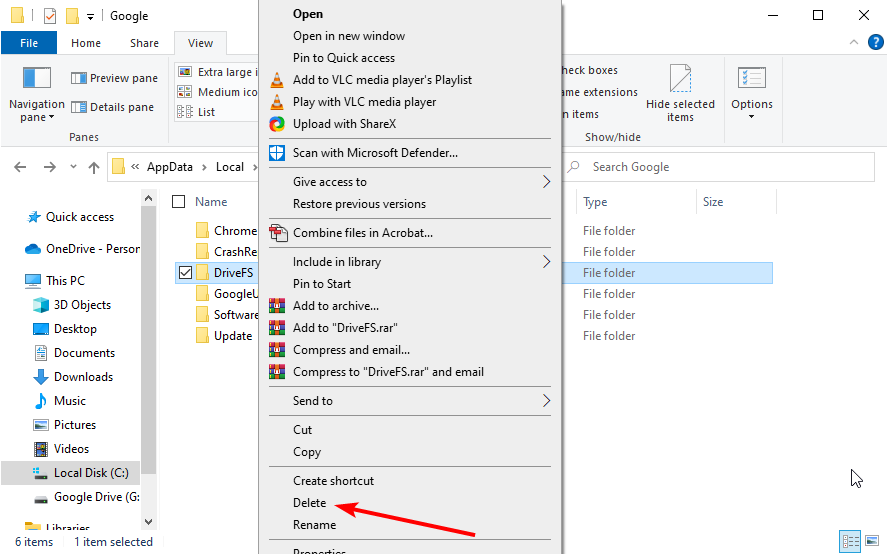
Task: Select Restore previous versions
Action: tap(359, 204)
